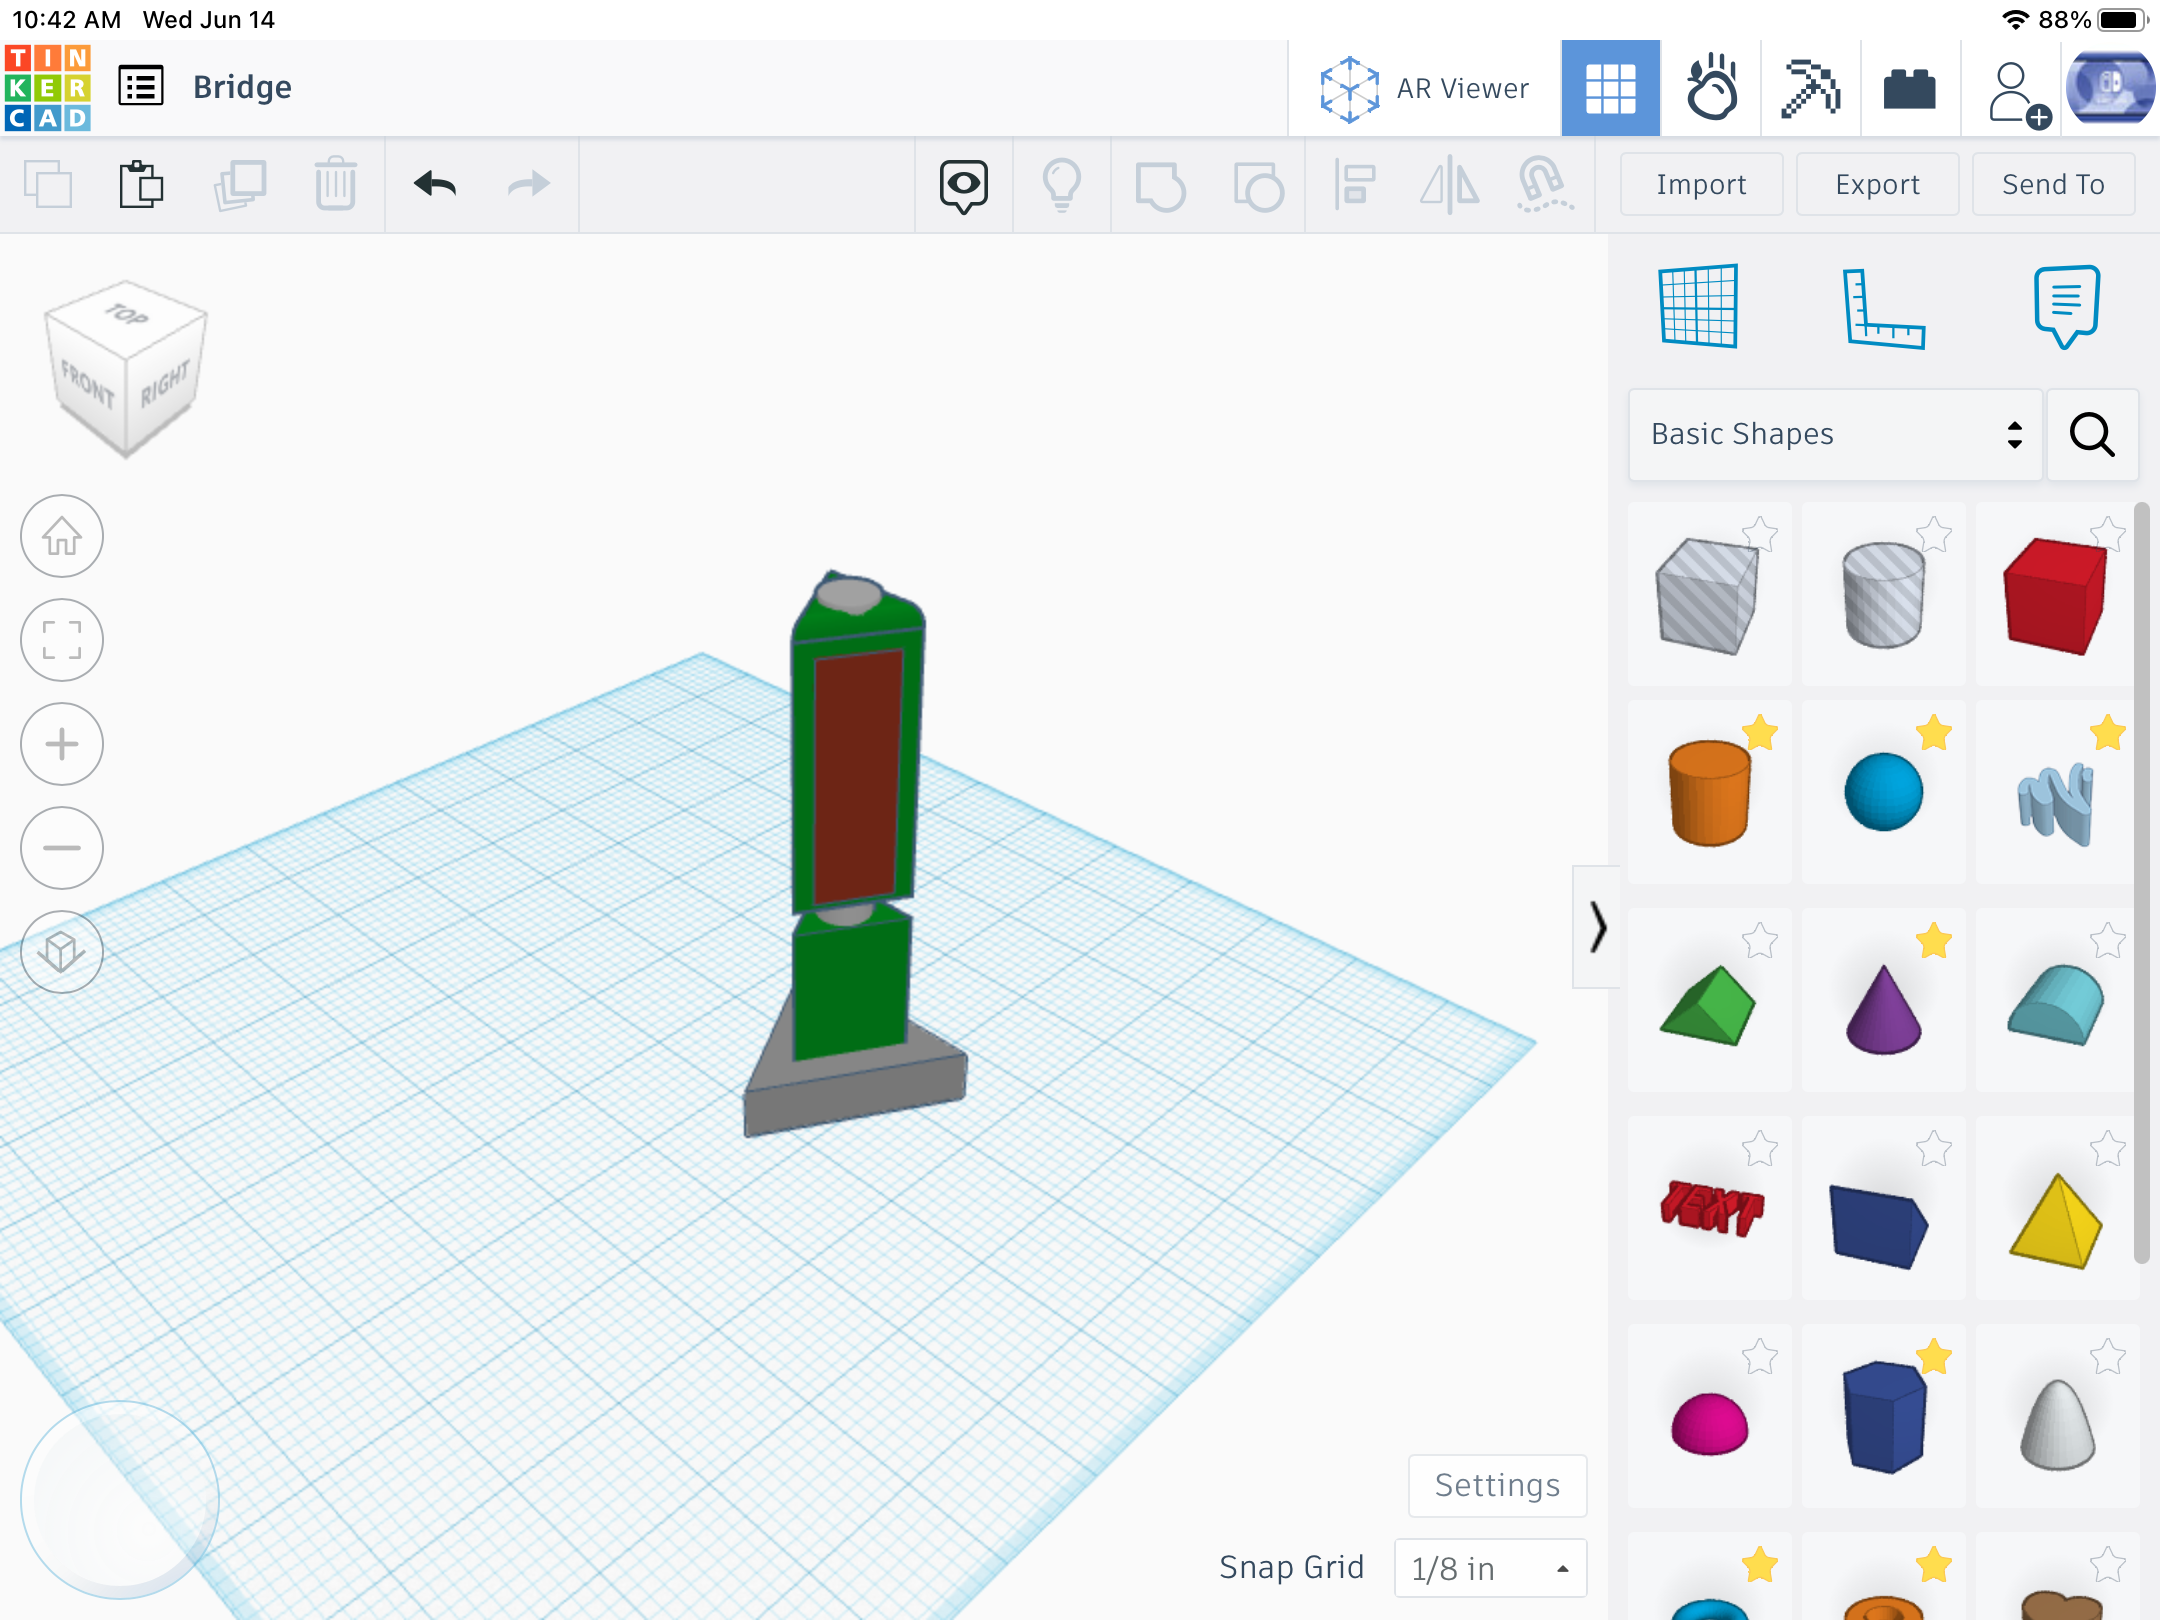
Task: Open the AR Viewer
Action: [x=1424, y=88]
